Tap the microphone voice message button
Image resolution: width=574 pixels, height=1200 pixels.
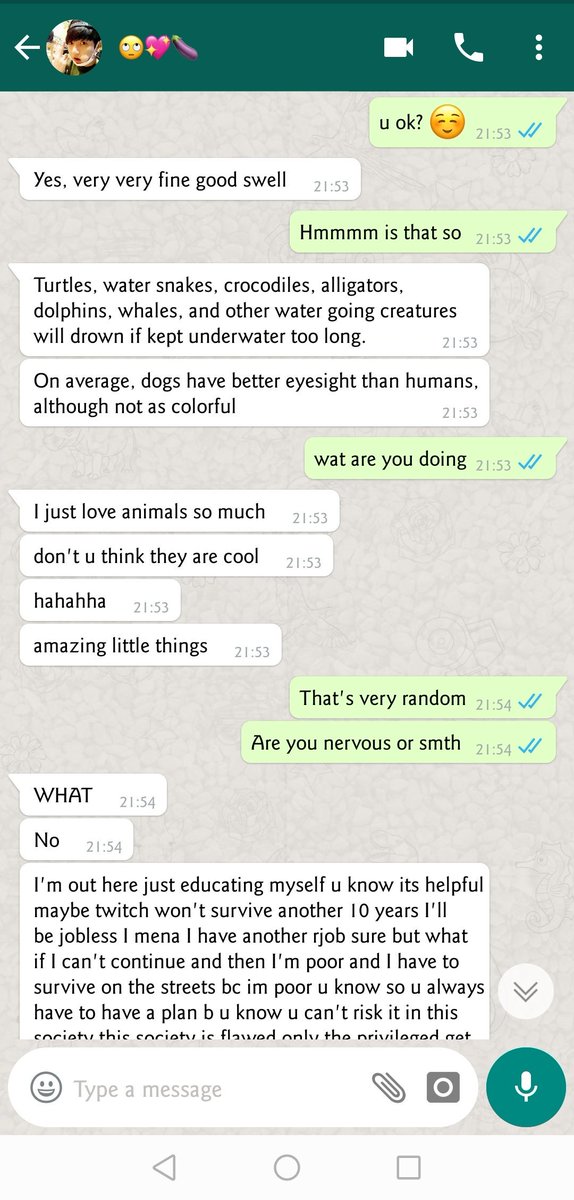tap(526, 1087)
